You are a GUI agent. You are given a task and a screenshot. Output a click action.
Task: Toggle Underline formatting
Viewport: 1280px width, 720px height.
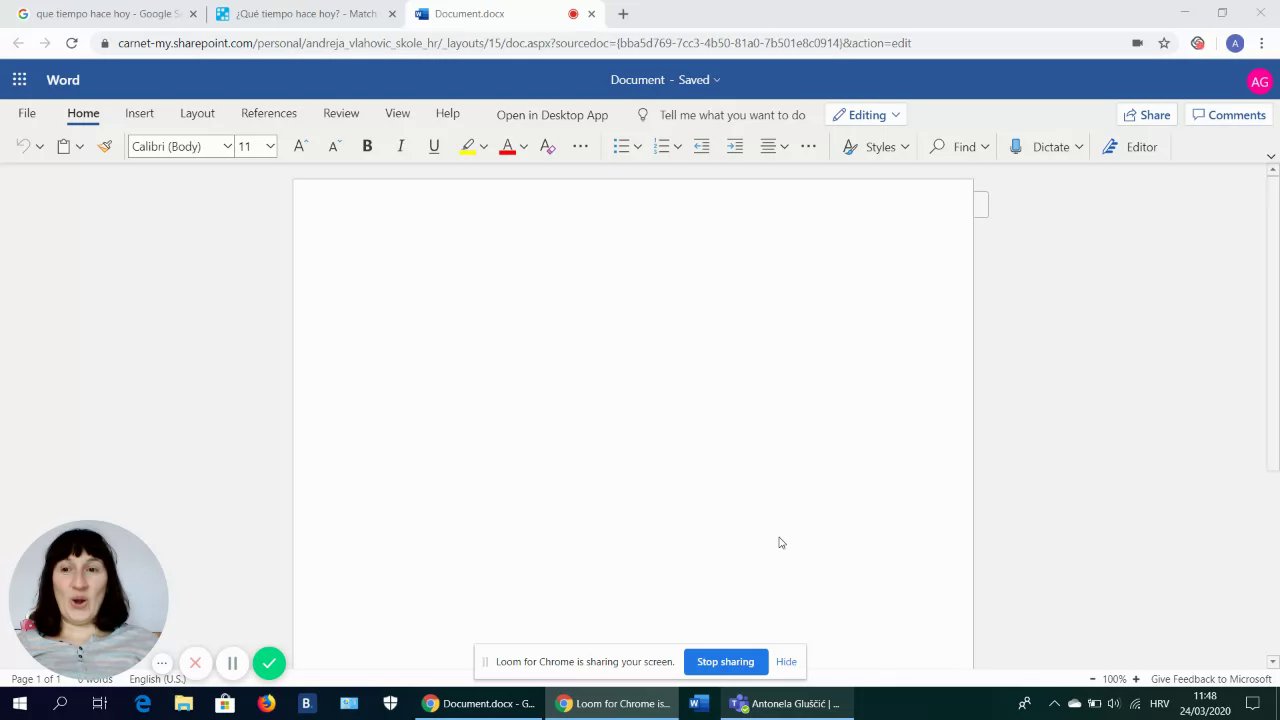click(x=434, y=147)
